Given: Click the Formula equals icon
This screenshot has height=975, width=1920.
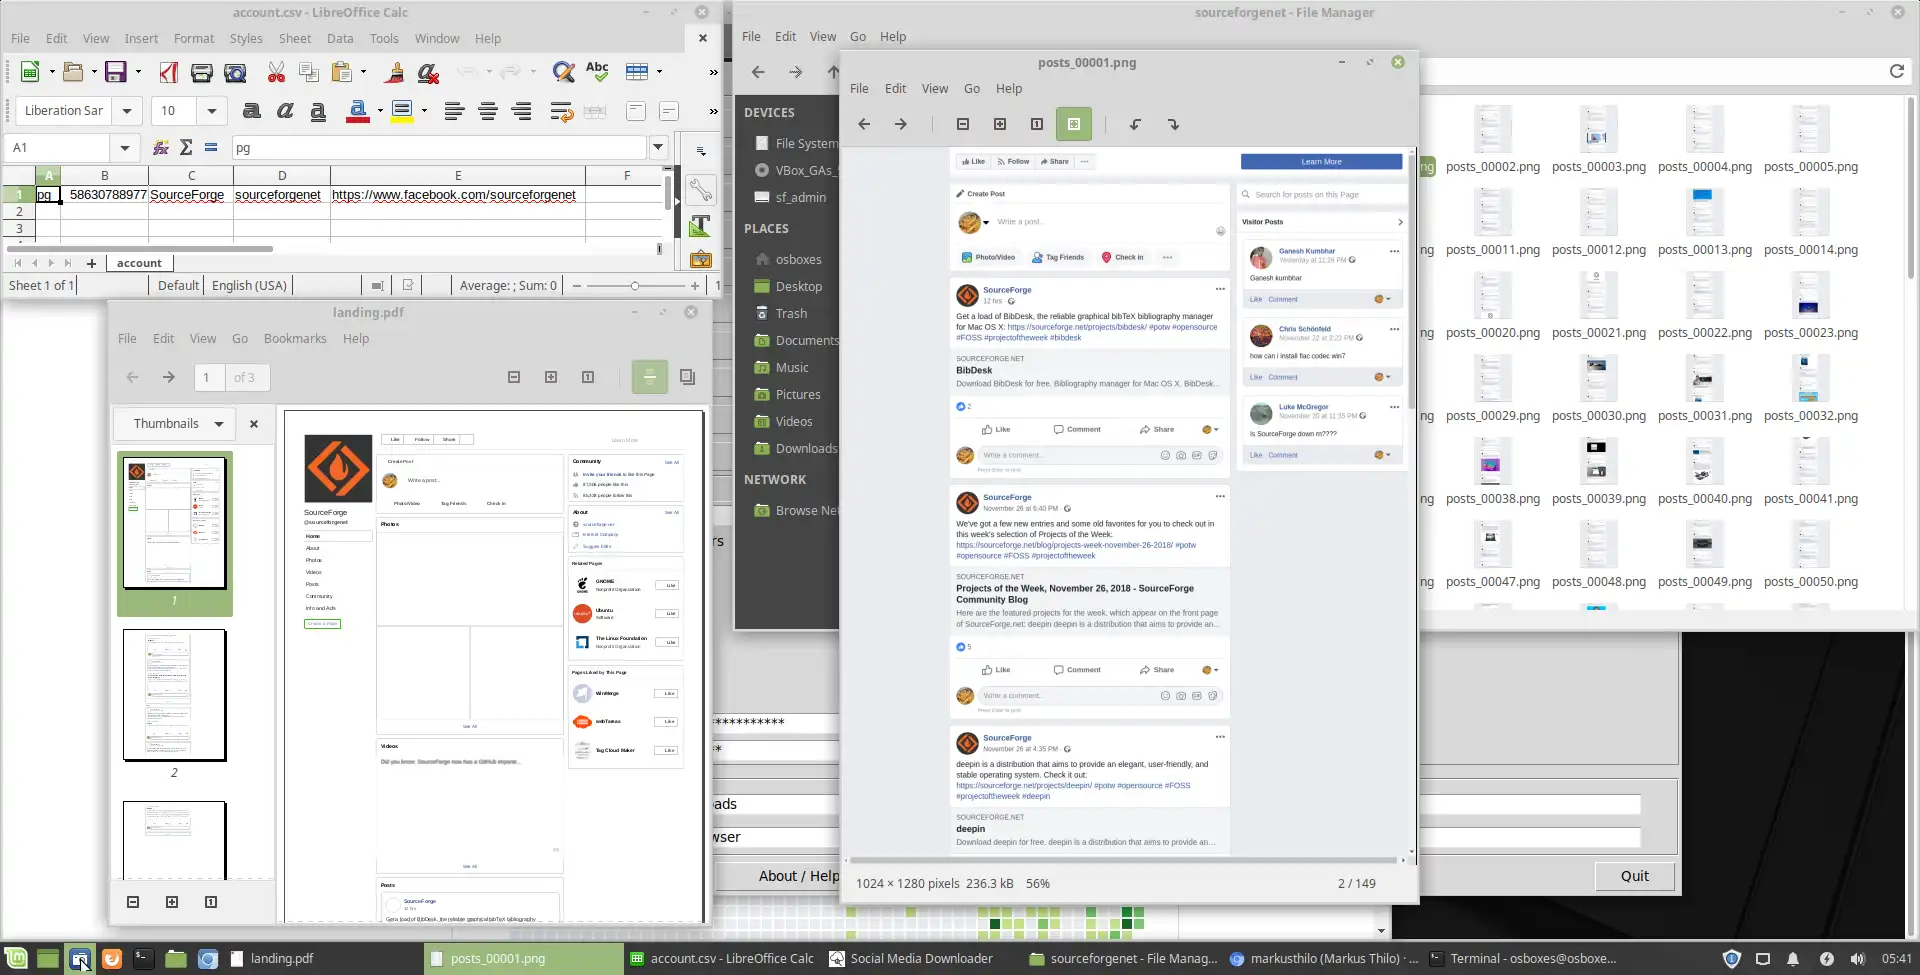Looking at the screenshot, I should pyautogui.click(x=211, y=148).
